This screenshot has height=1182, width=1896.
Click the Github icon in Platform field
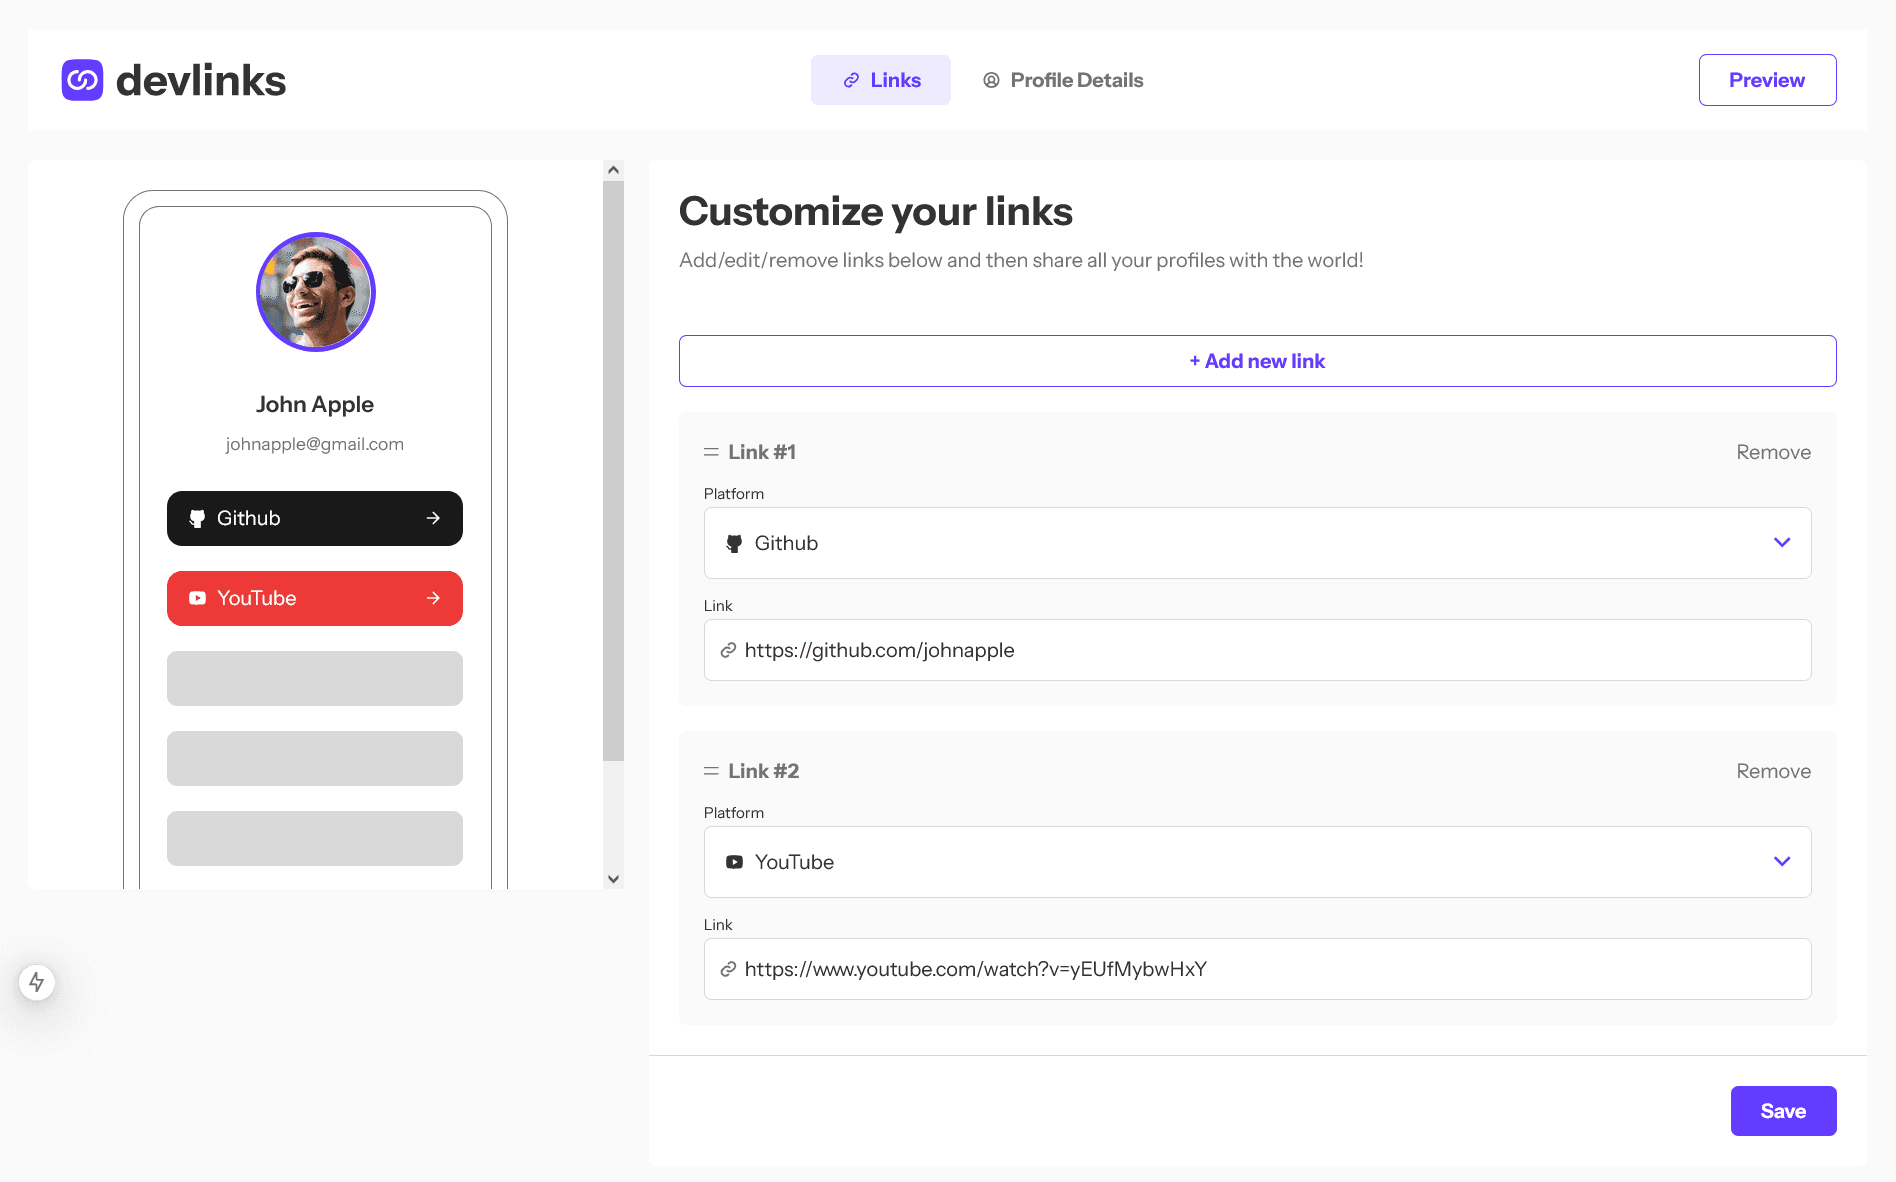735,543
